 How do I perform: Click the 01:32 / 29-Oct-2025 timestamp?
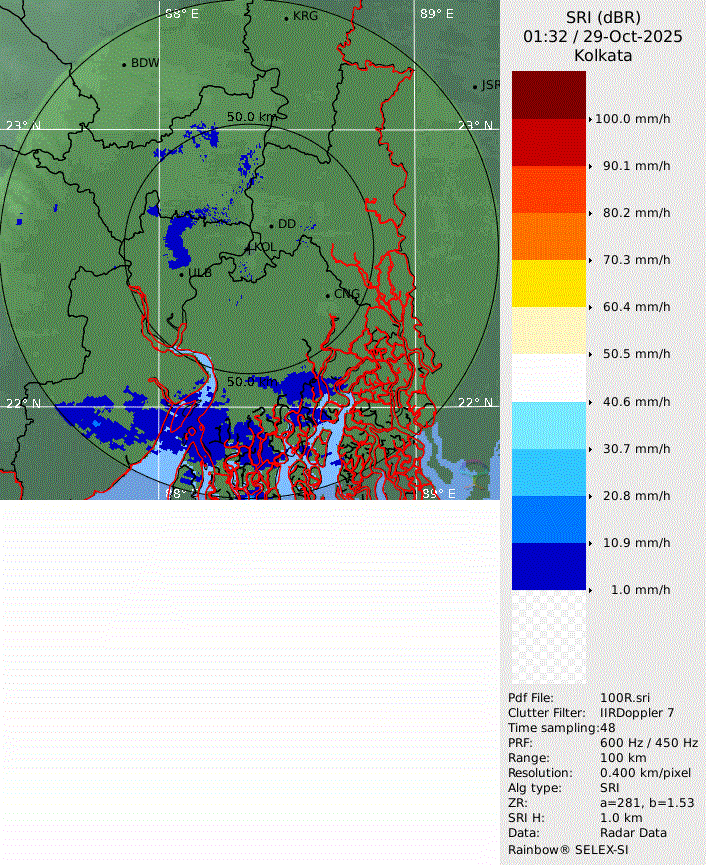[x=602, y=37]
